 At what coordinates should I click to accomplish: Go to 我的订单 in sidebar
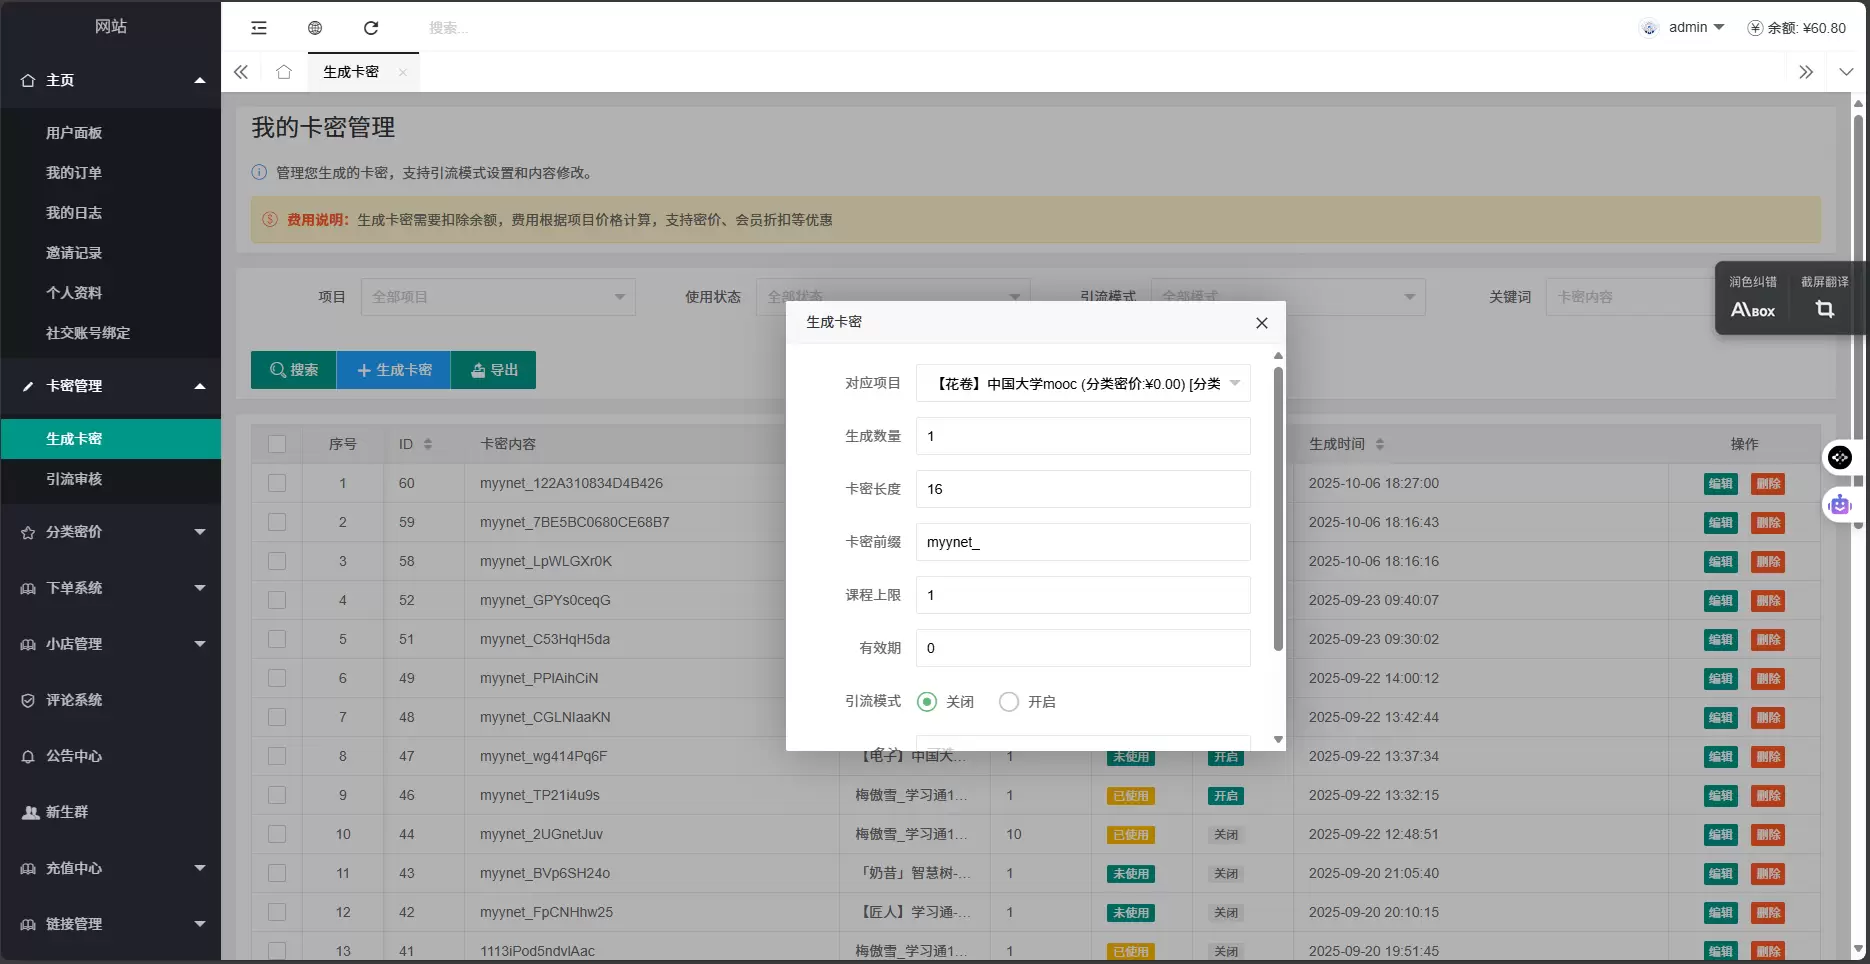point(74,173)
